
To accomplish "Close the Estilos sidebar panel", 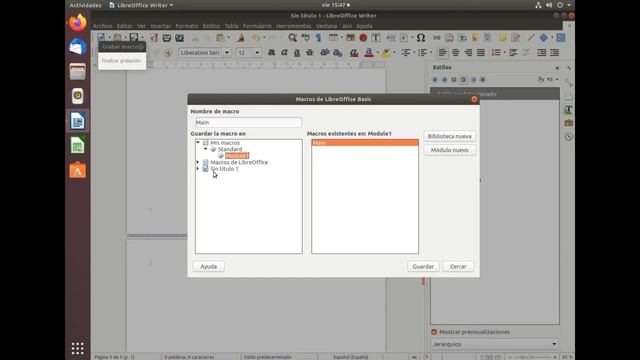I will click(557, 68).
